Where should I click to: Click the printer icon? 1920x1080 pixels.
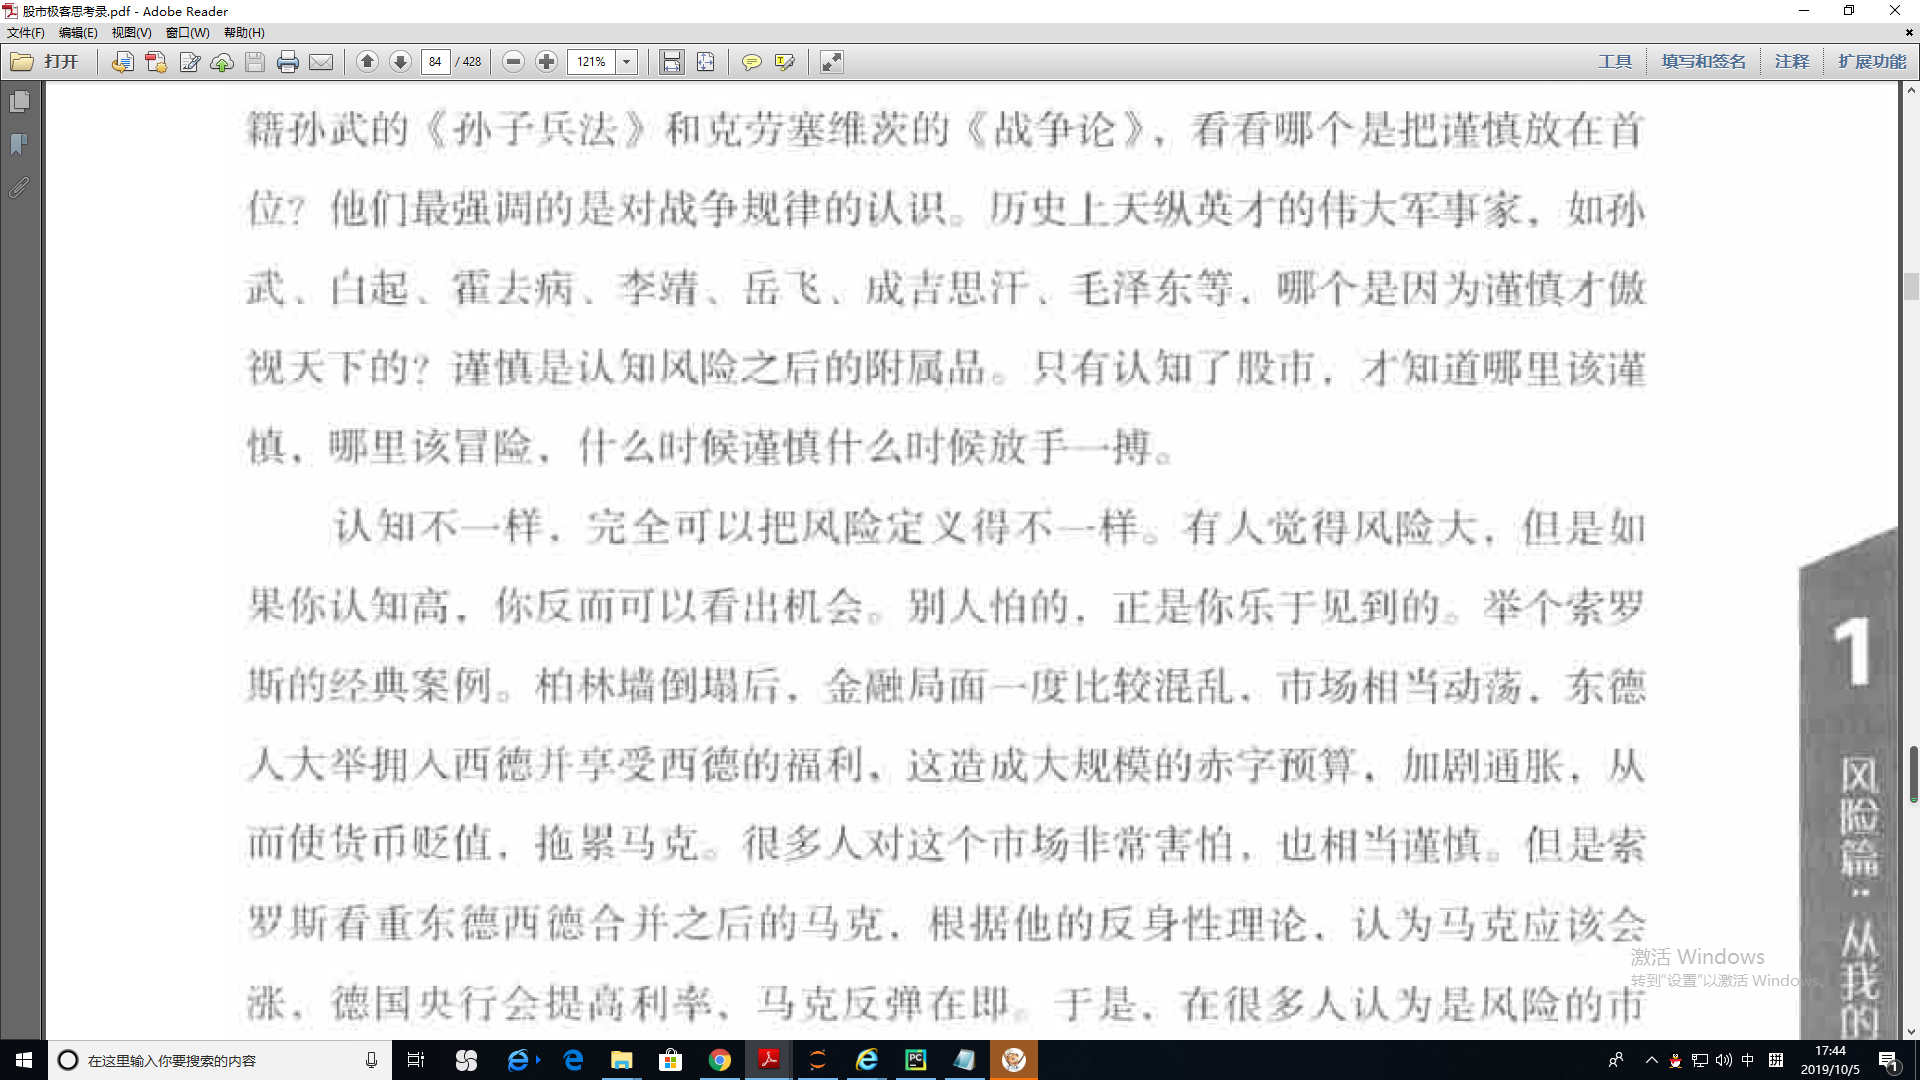pos(288,62)
